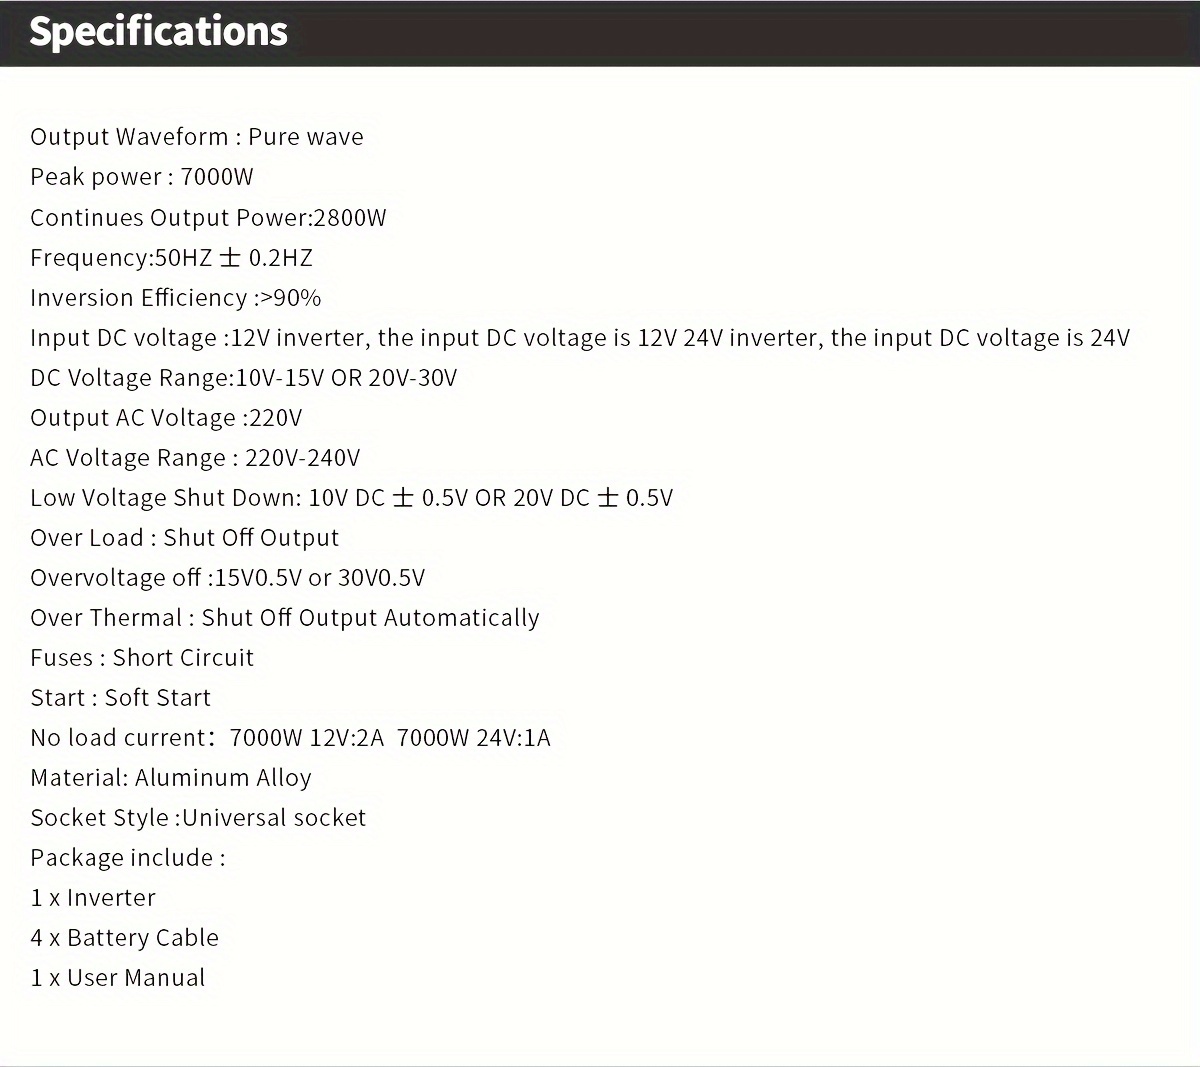The image size is (1200, 1067).
Task: Click the Peak power 7000W line
Action: pyautogui.click(x=142, y=177)
